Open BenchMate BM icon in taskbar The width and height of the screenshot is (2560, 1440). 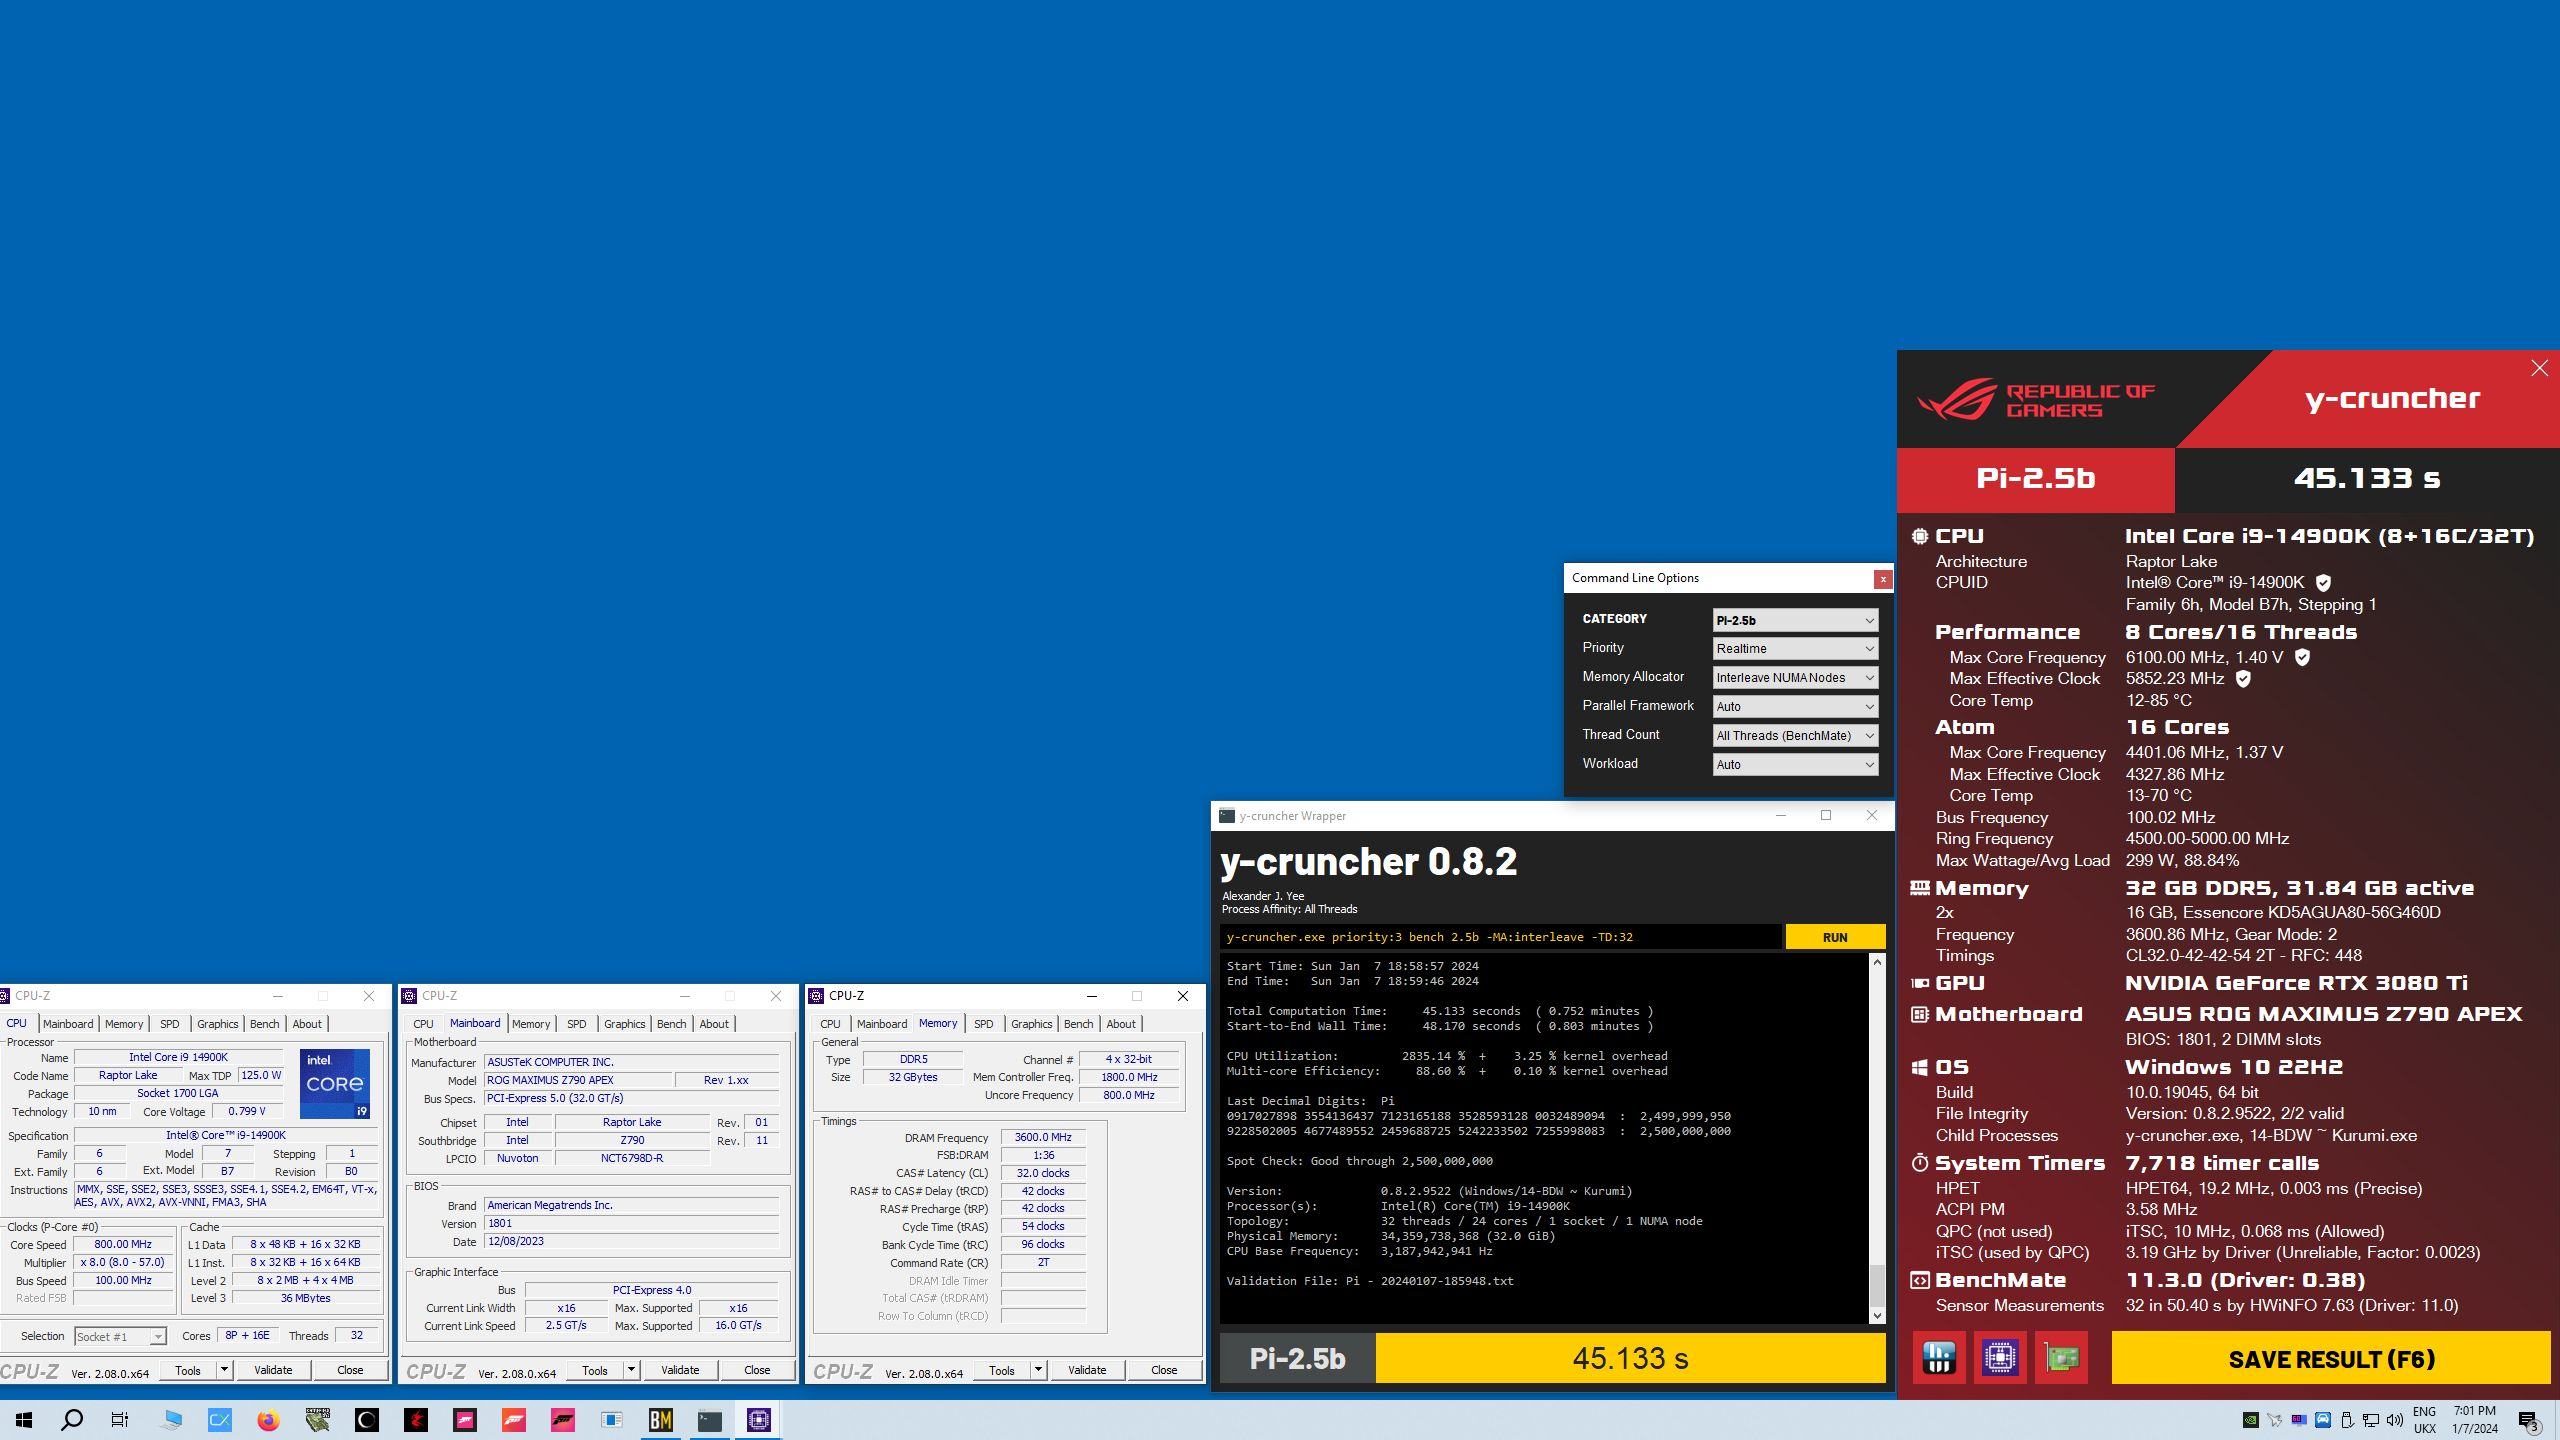660,1420
